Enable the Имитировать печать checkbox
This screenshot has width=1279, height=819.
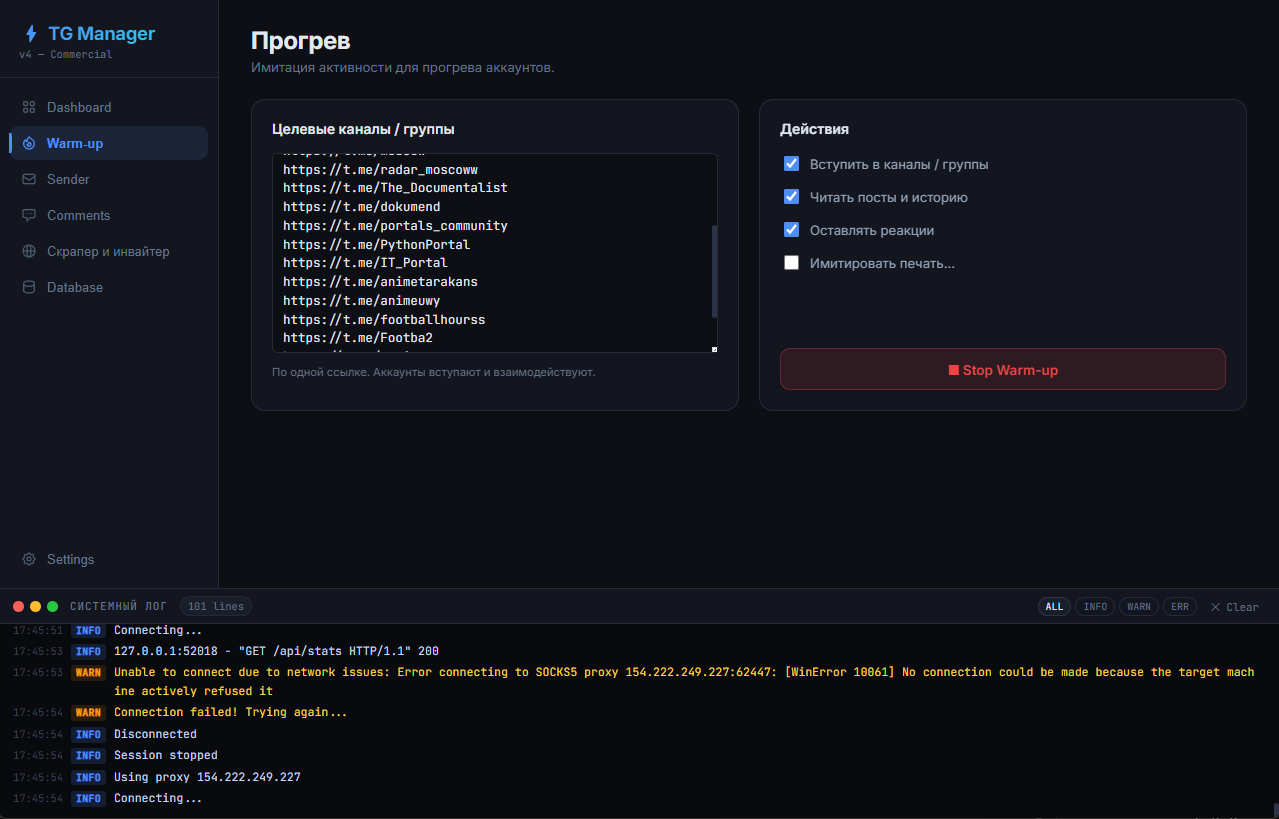(791, 263)
